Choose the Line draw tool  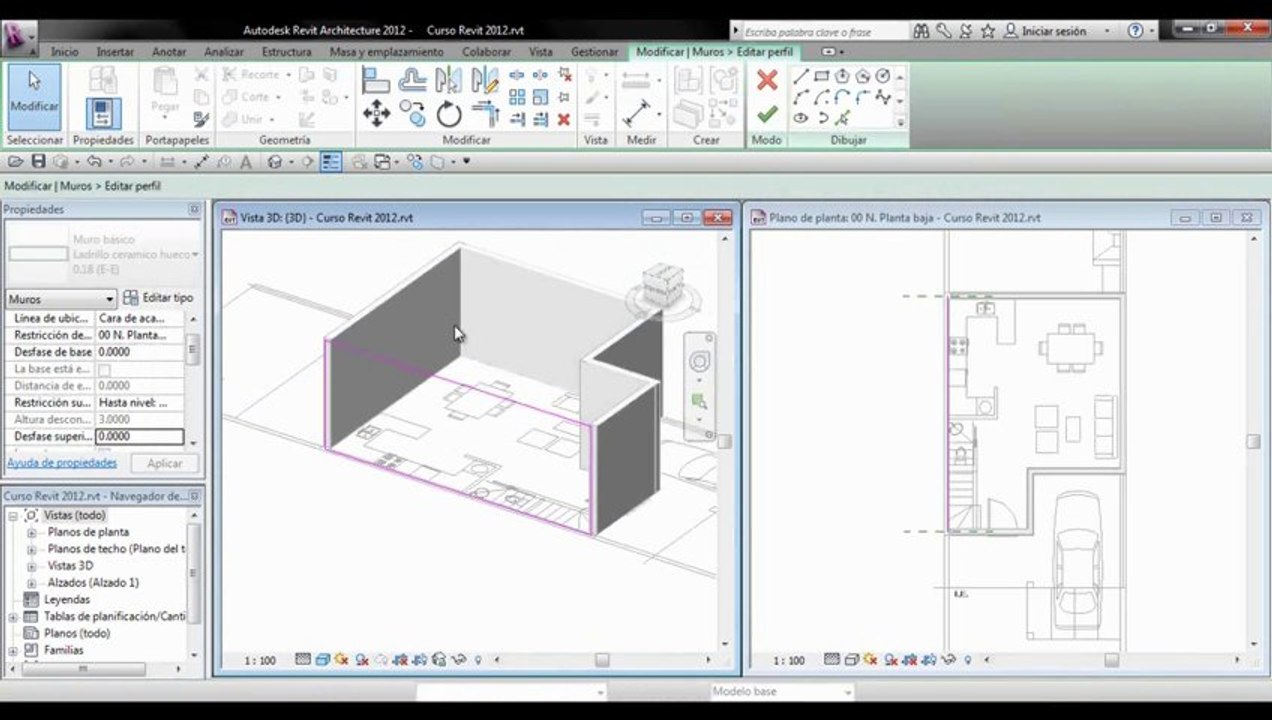pos(801,76)
